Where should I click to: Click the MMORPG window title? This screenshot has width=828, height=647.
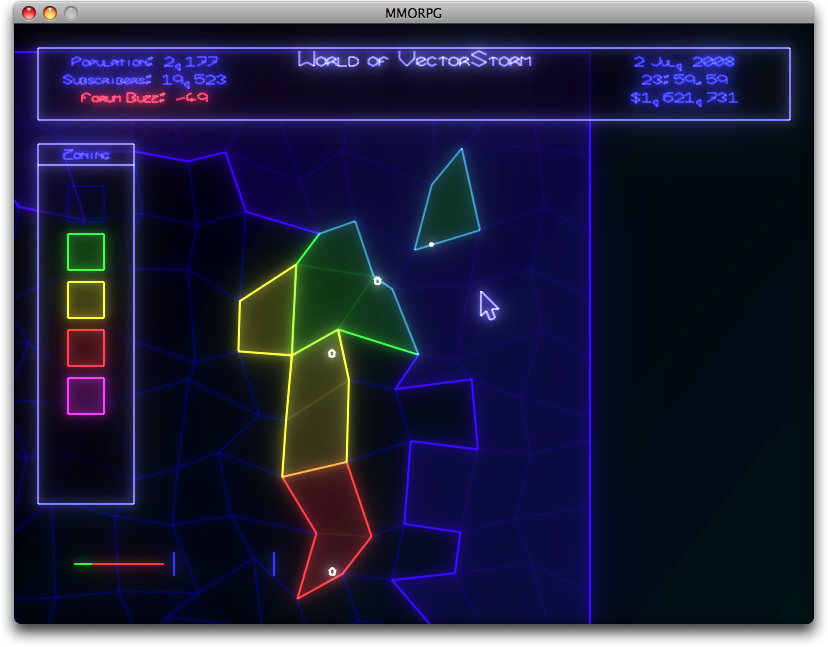click(413, 13)
